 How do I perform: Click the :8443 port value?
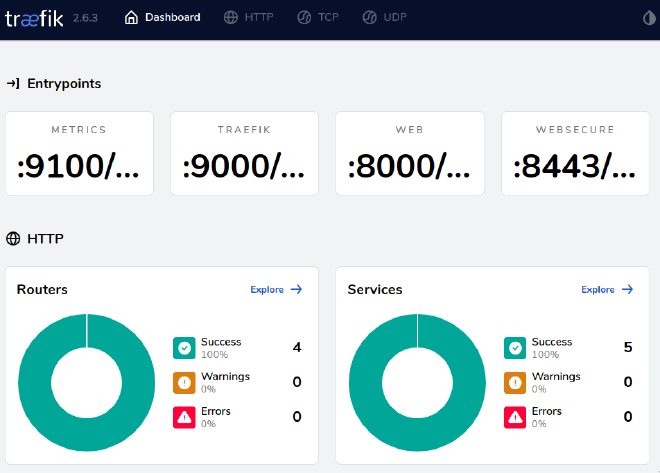point(574,166)
